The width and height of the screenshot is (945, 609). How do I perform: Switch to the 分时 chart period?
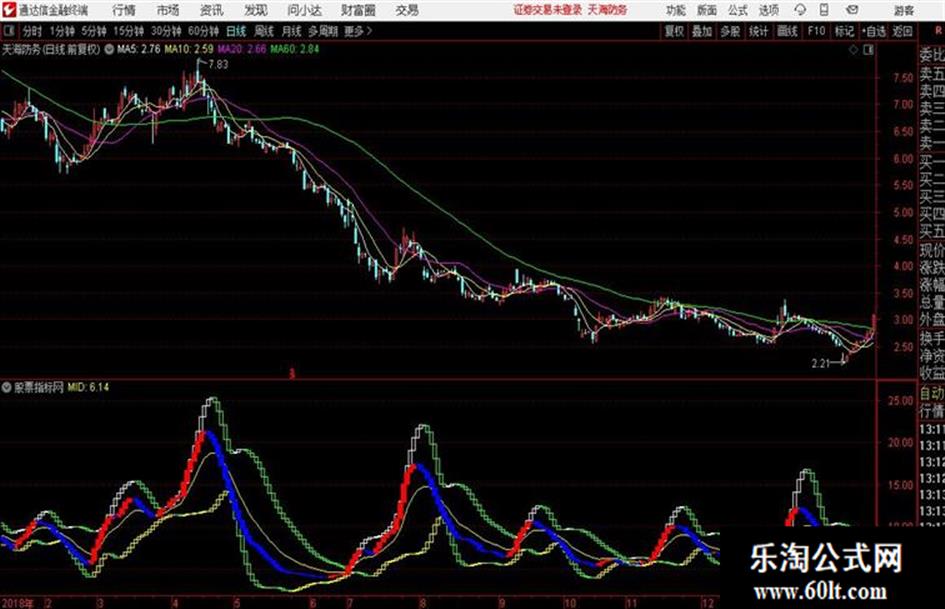click(33, 31)
